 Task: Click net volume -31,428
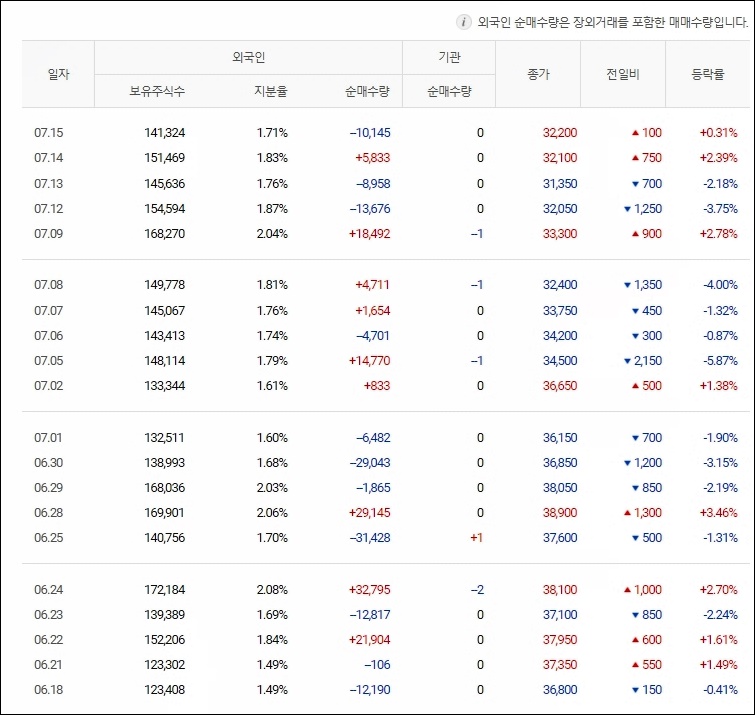370,538
